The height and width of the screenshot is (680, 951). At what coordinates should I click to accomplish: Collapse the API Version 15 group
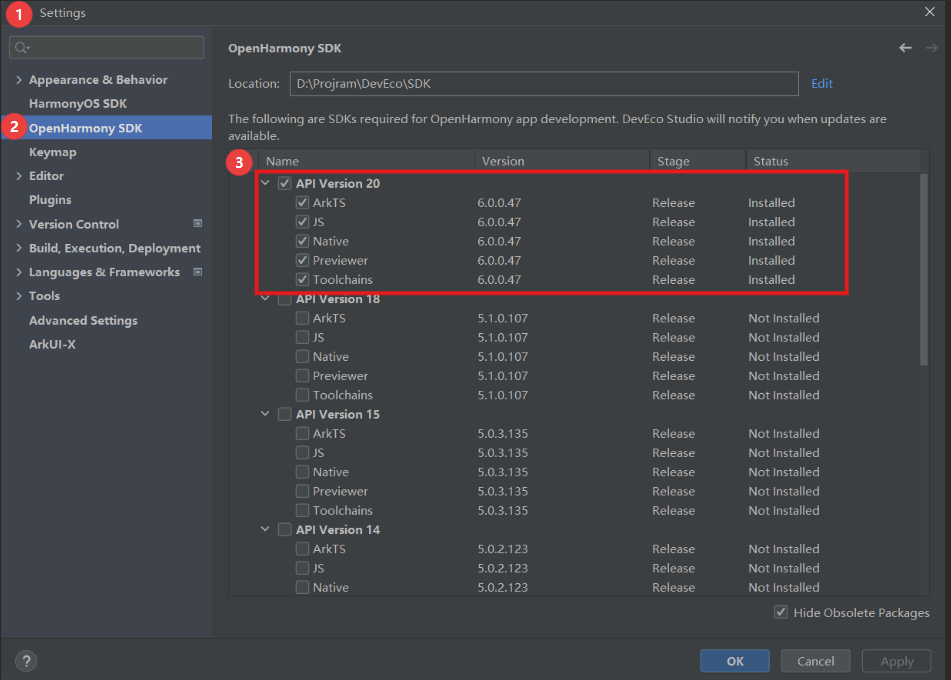[x=265, y=414]
